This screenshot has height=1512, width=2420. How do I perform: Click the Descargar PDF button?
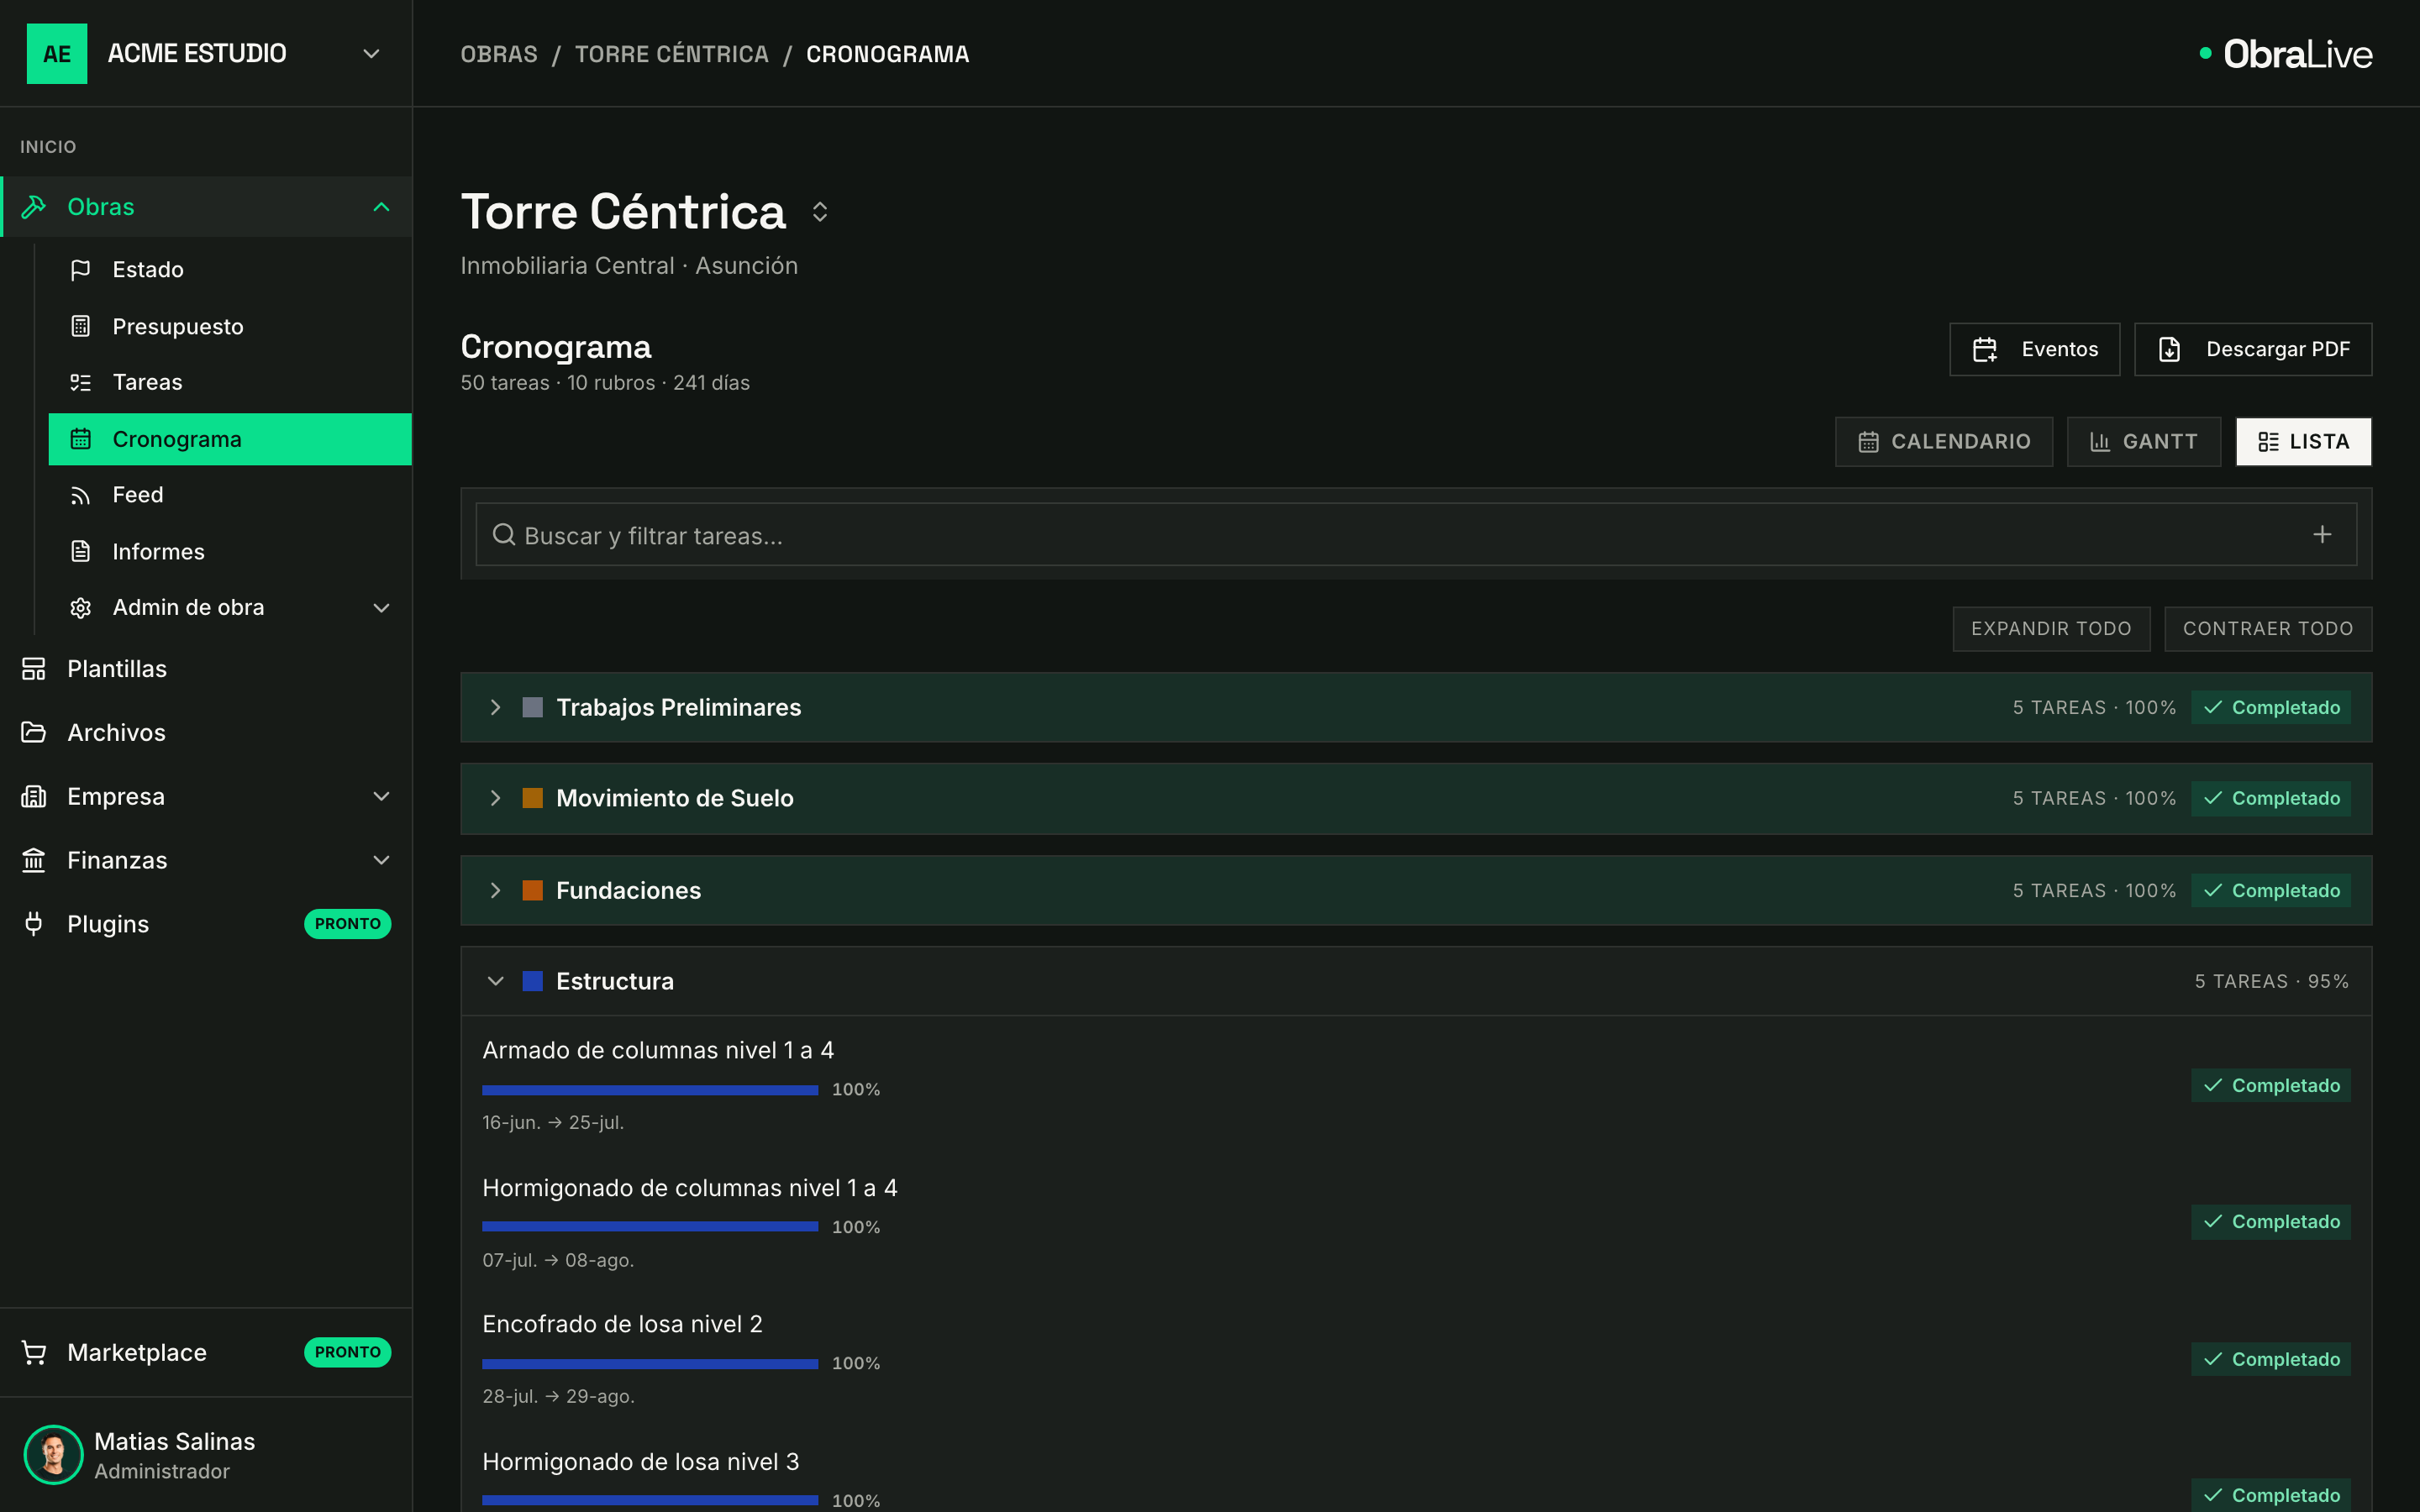(x=2253, y=349)
